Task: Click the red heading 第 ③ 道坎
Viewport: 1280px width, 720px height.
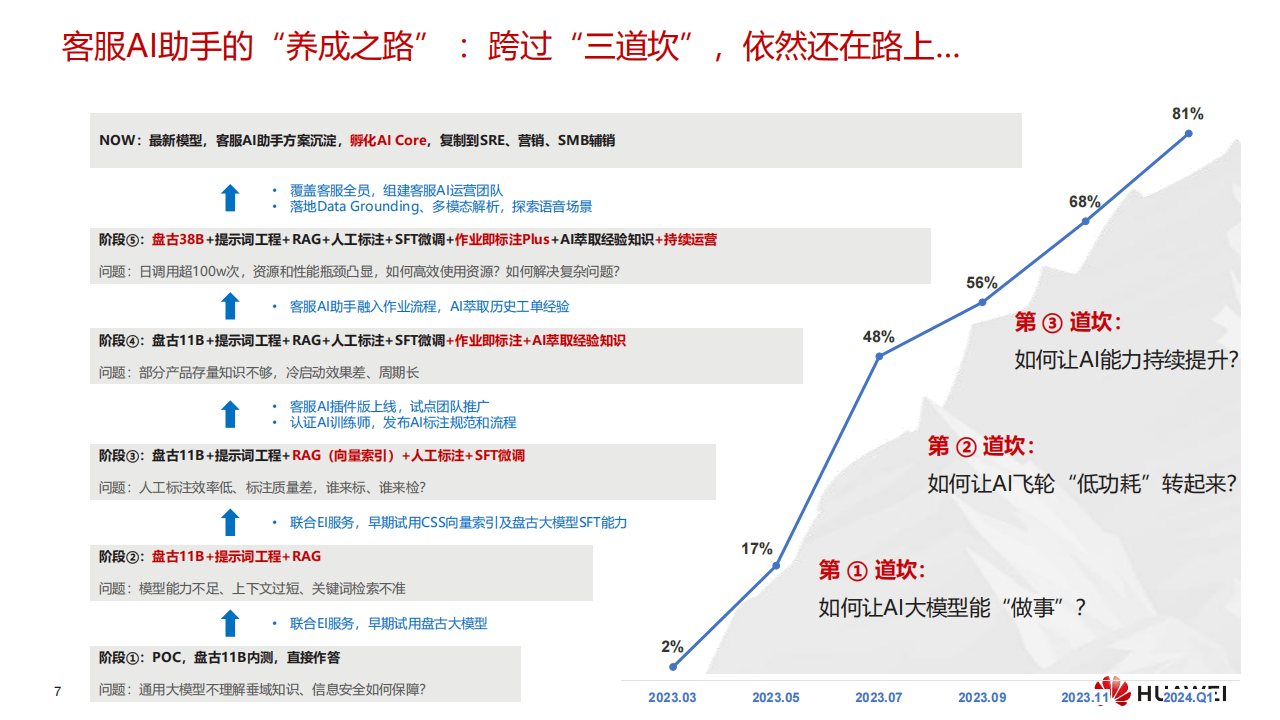Action: point(1068,322)
